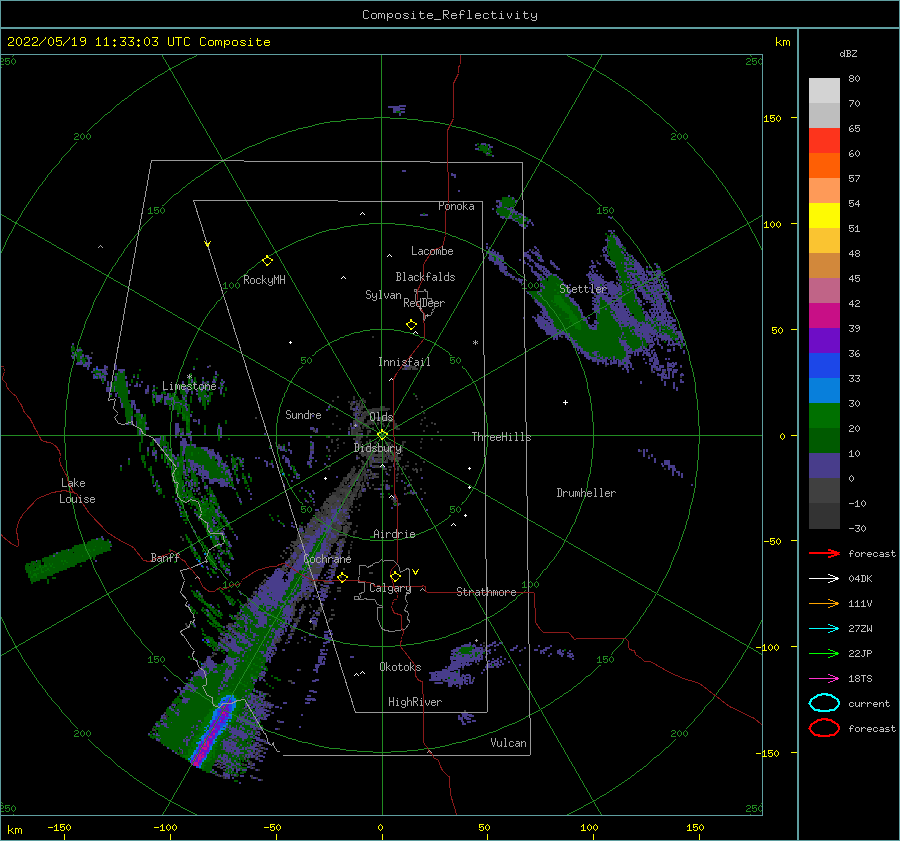
Task: Pick the dark orange 57-60 dBZ swatch
Action: [824, 165]
